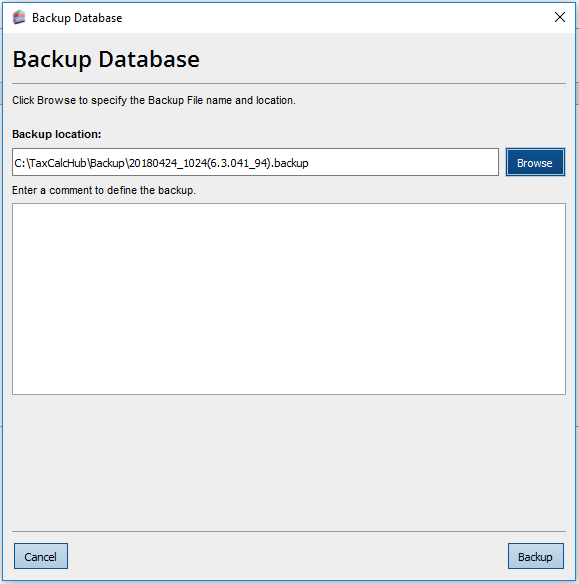This screenshot has width=579, height=584.
Task: Click the TaxCalcHub folder name in path
Action: tap(58, 163)
